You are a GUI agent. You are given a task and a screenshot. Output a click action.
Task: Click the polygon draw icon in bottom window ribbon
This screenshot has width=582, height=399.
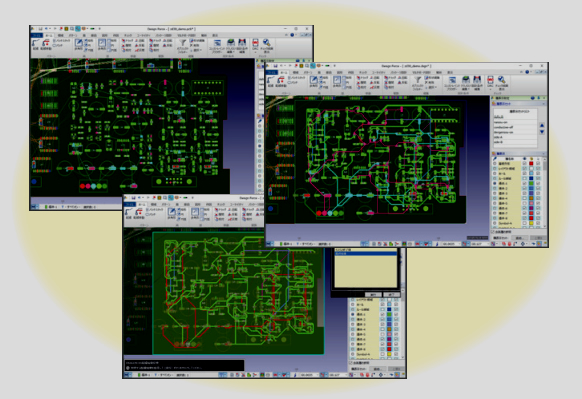click(x=171, y=212)
